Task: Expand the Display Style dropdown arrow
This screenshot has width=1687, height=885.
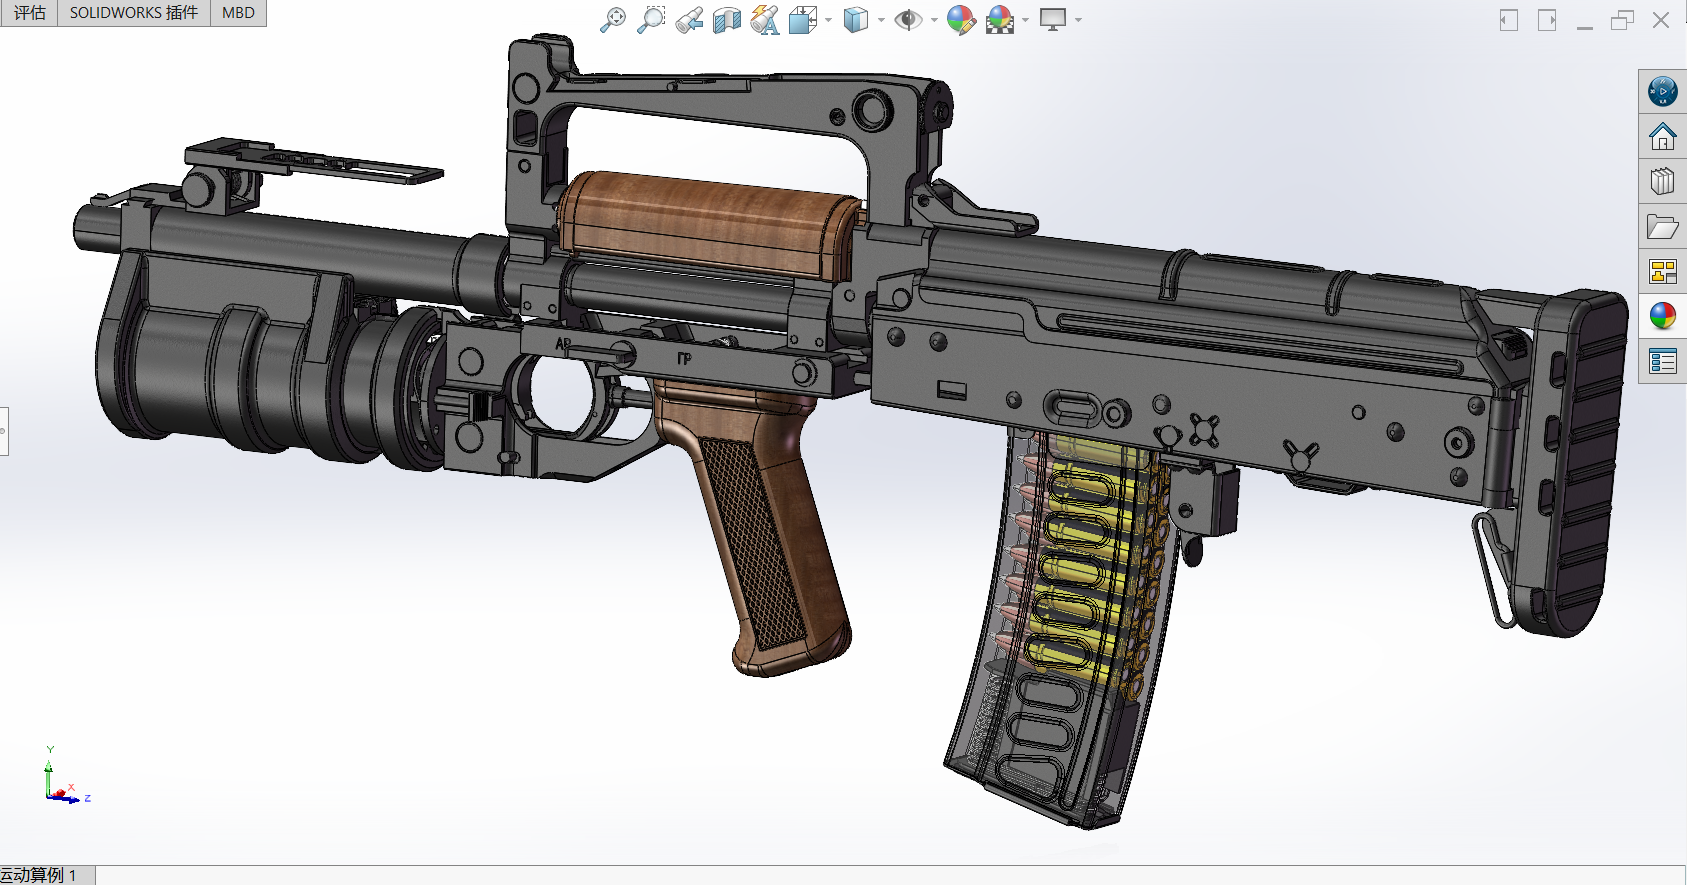Action: [x=881, y=20]
